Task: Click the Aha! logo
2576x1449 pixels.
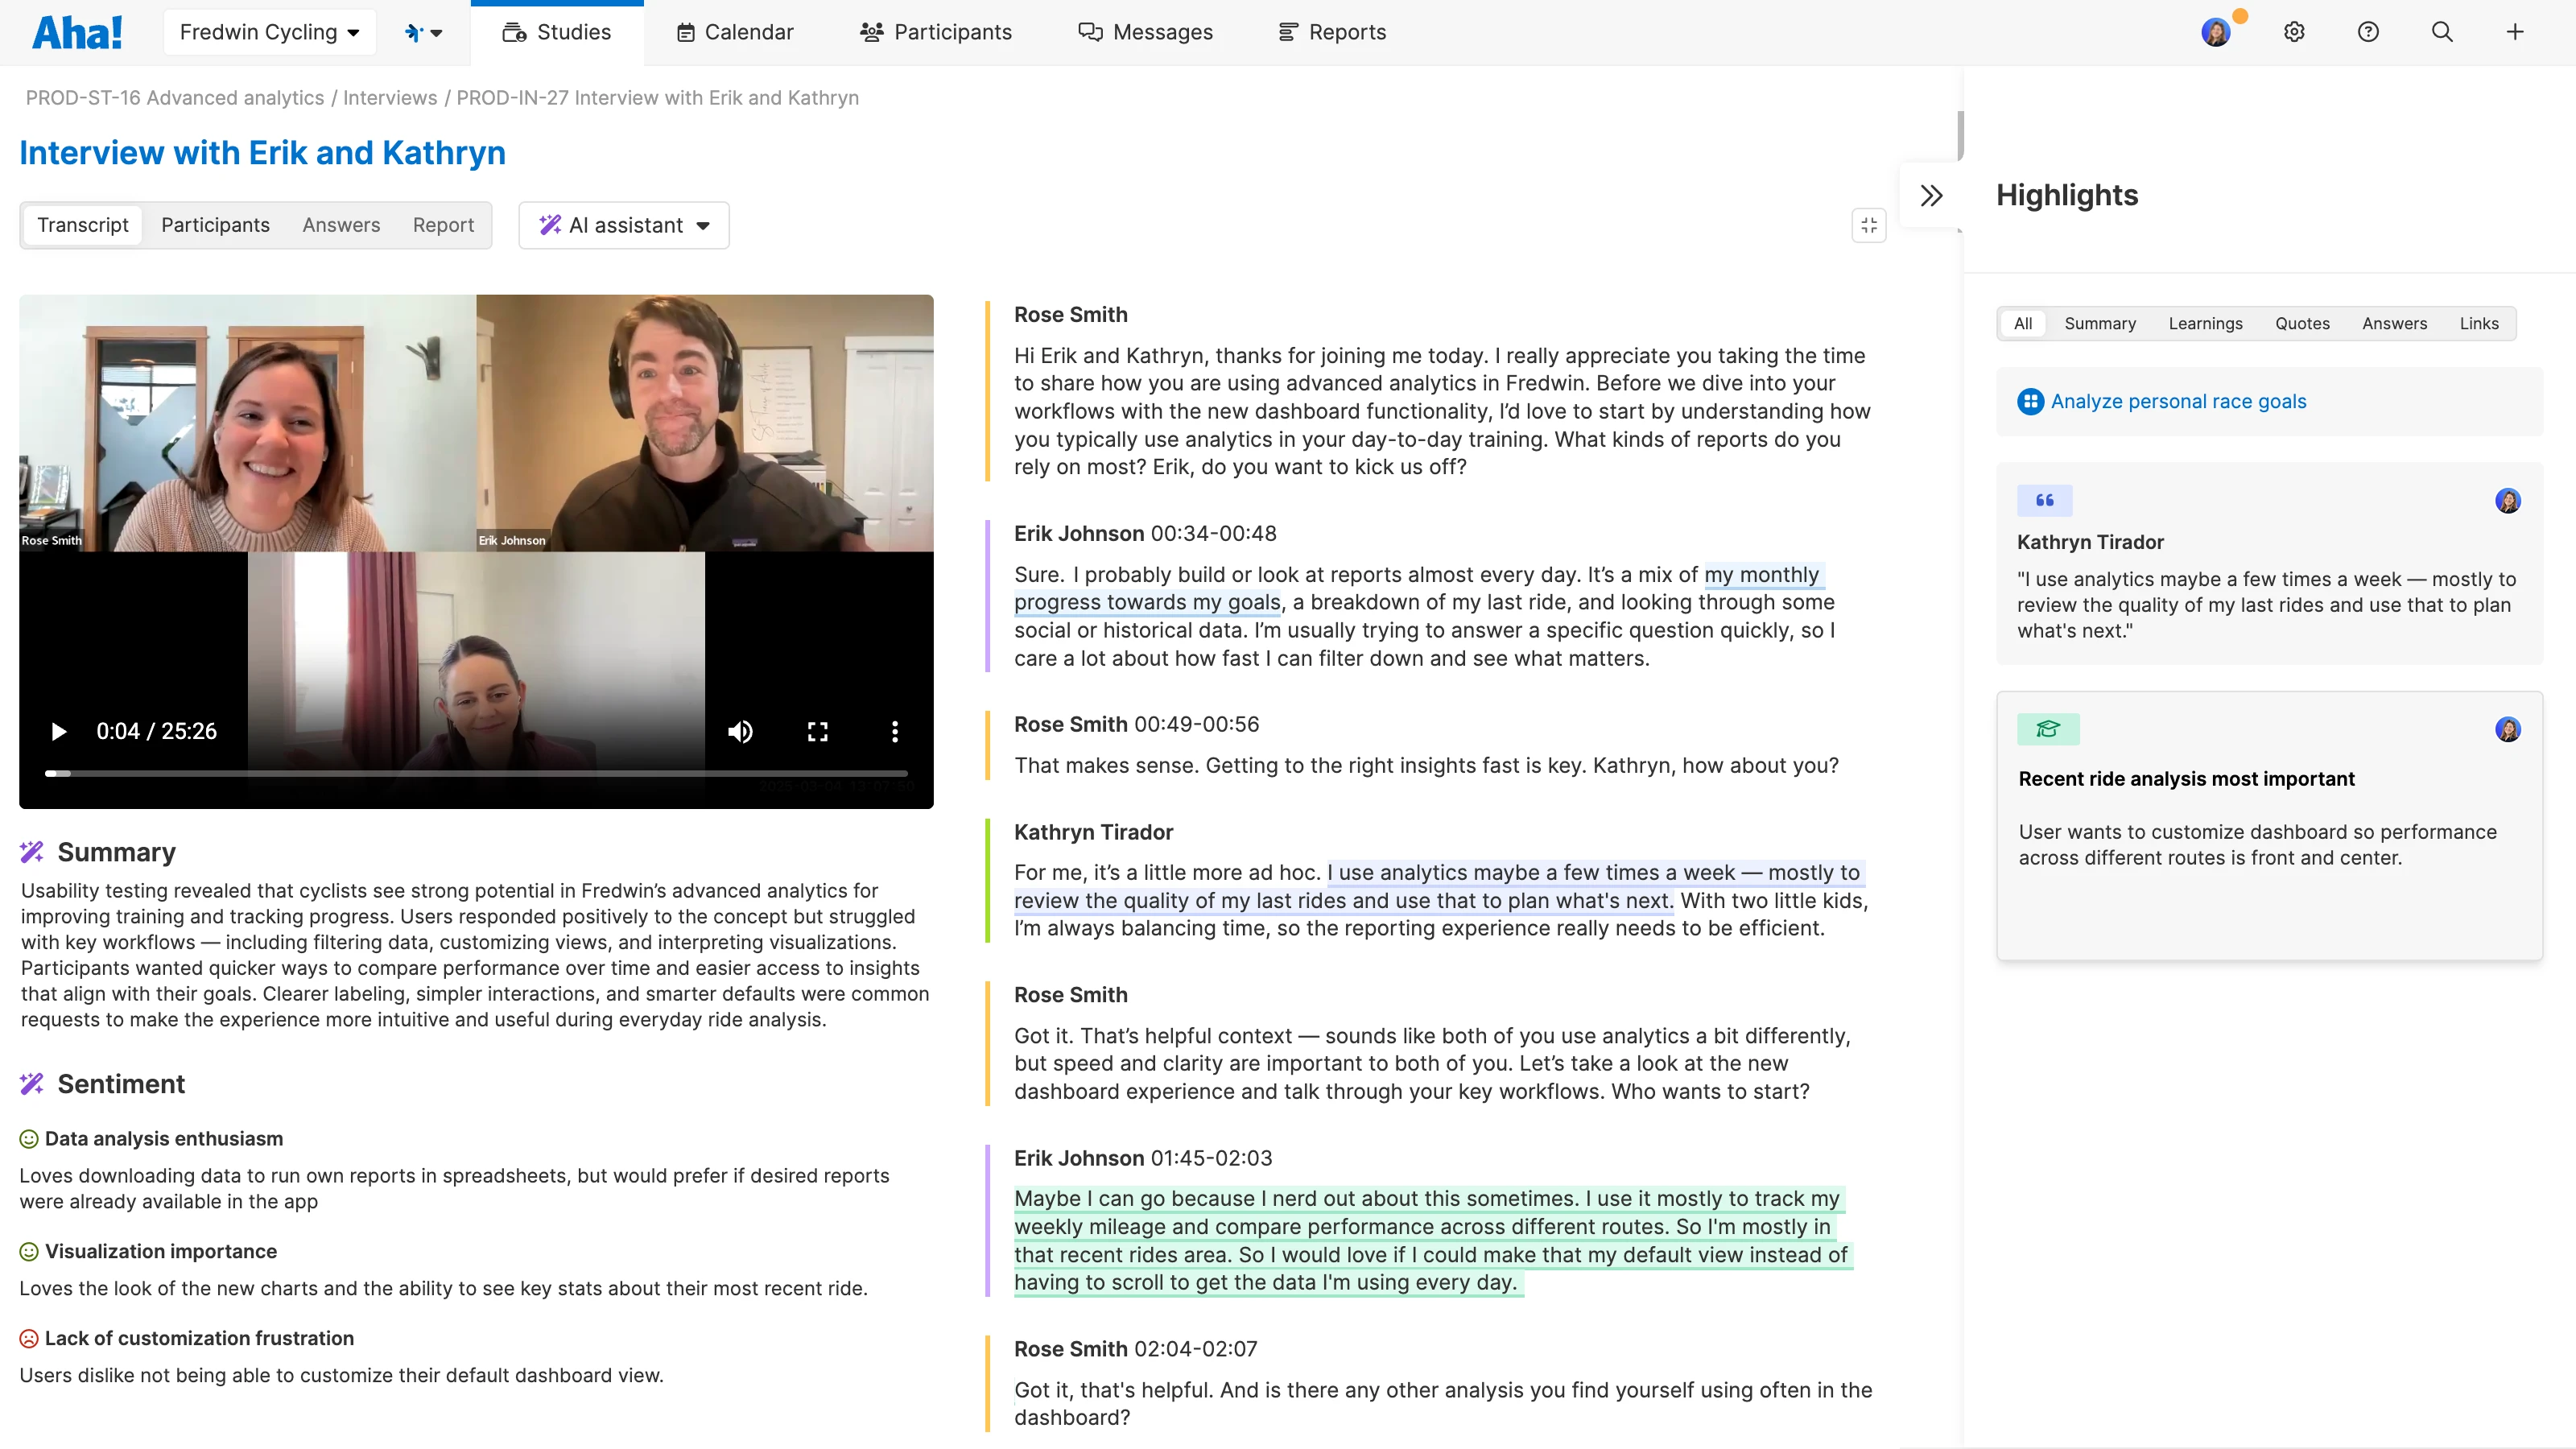Action: tap(77, 31)
